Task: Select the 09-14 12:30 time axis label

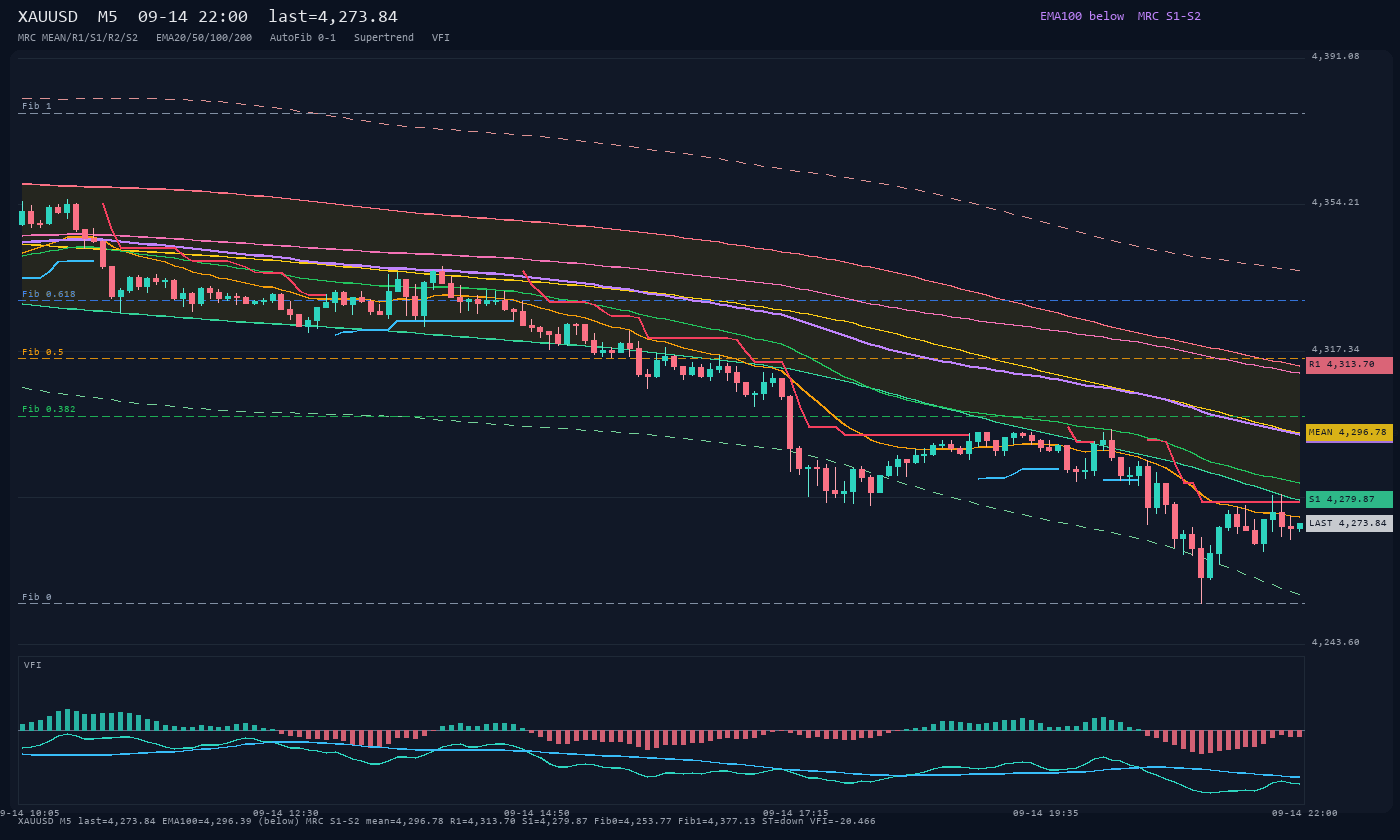Action: tap(286, 813)
